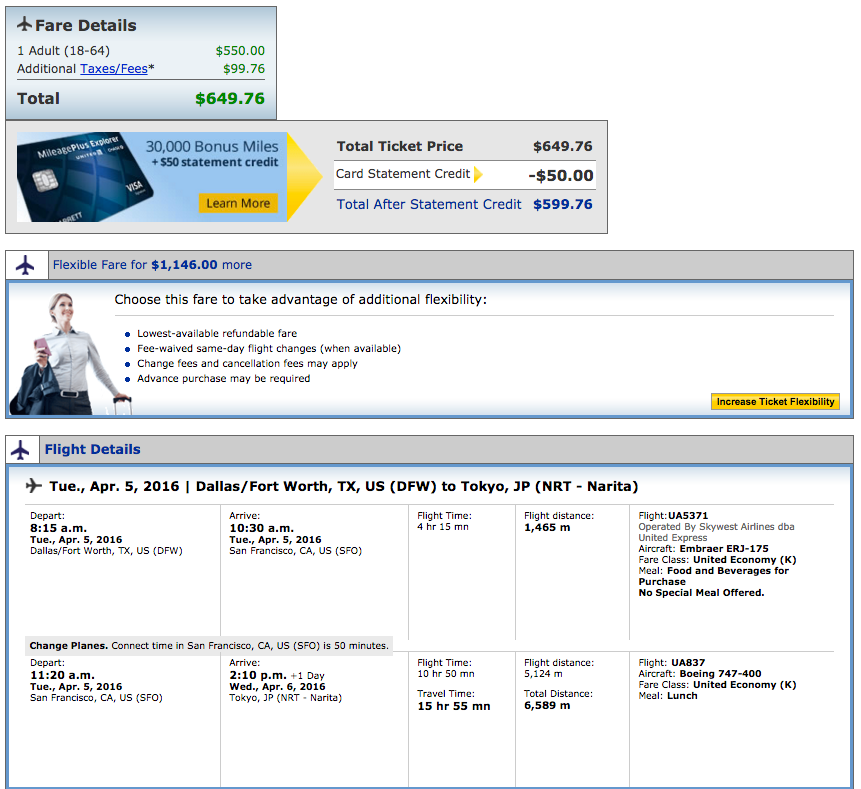
Task: Click the 30,000 Bonus Miles banner text
Action: pos(210,145)
